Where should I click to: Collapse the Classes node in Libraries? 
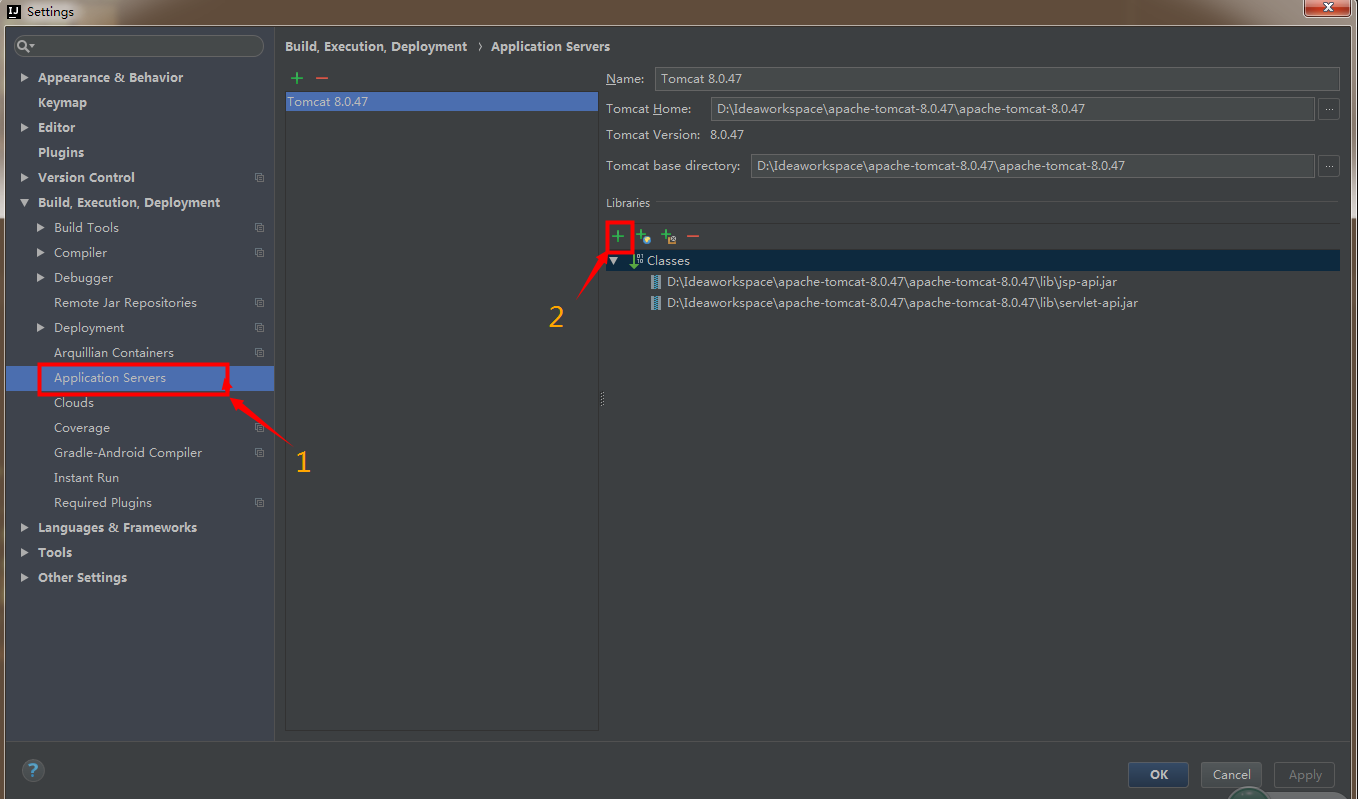(x=613, y=260)
